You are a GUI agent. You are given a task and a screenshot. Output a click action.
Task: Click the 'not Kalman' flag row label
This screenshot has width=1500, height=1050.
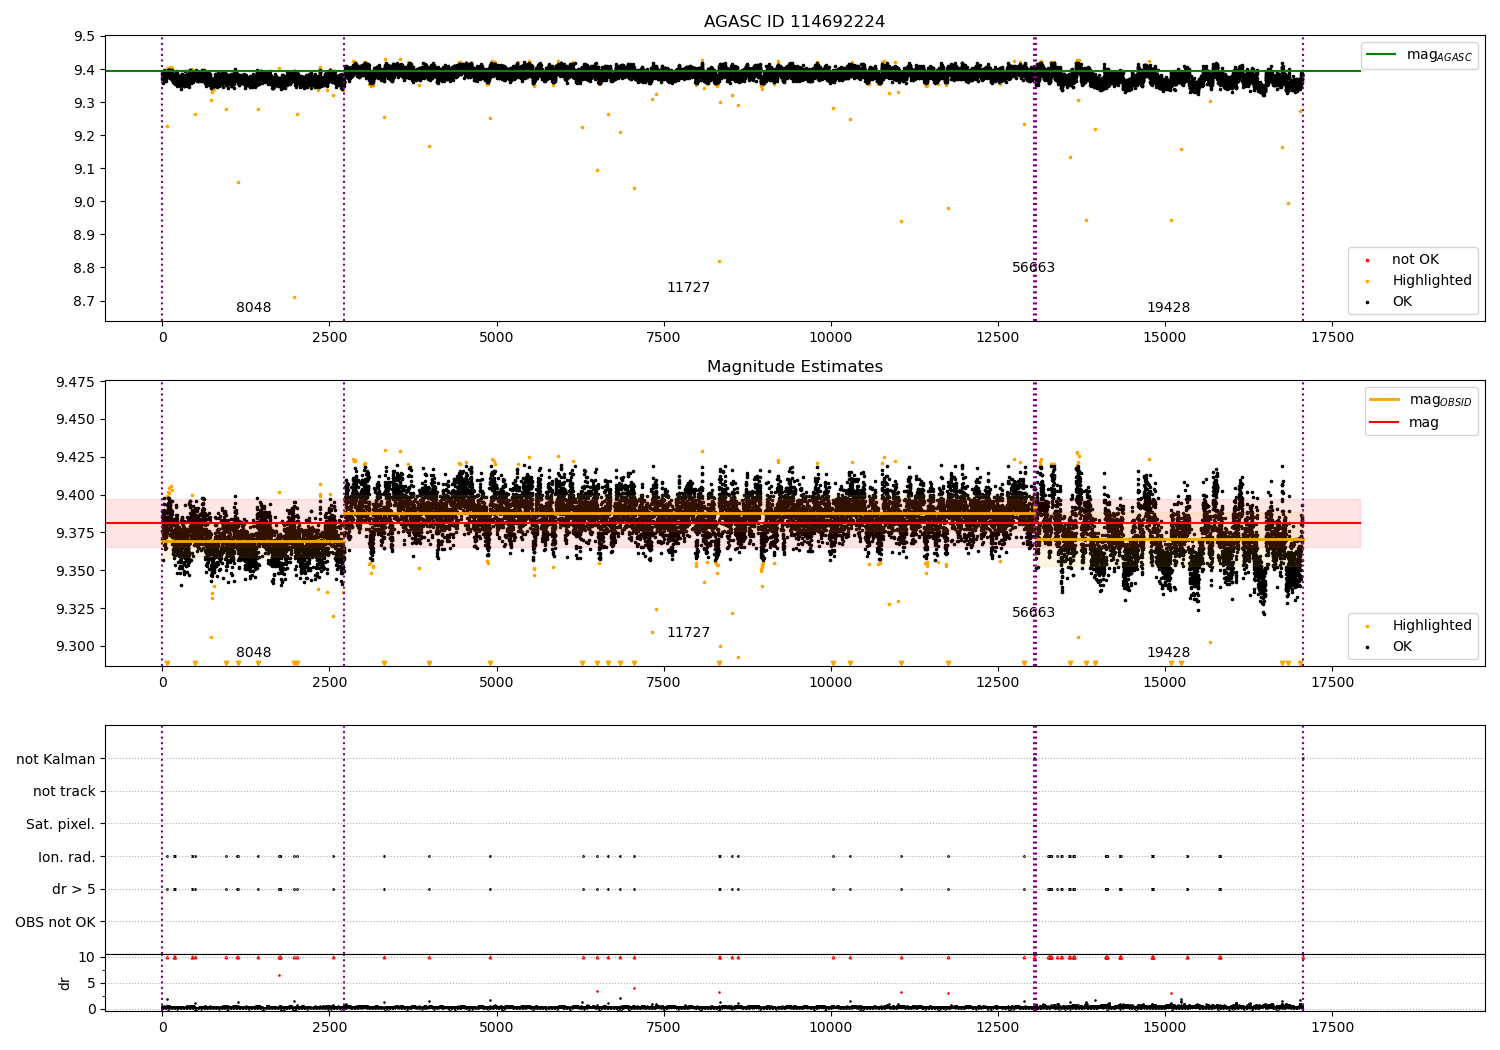pyautogui.click(x=56, y=760)
